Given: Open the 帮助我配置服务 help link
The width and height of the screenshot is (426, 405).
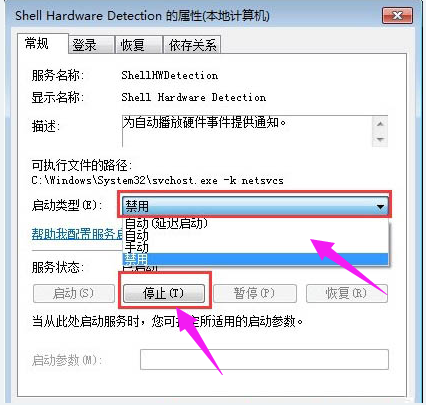Looking at the screenshot, I should point(77,234).
